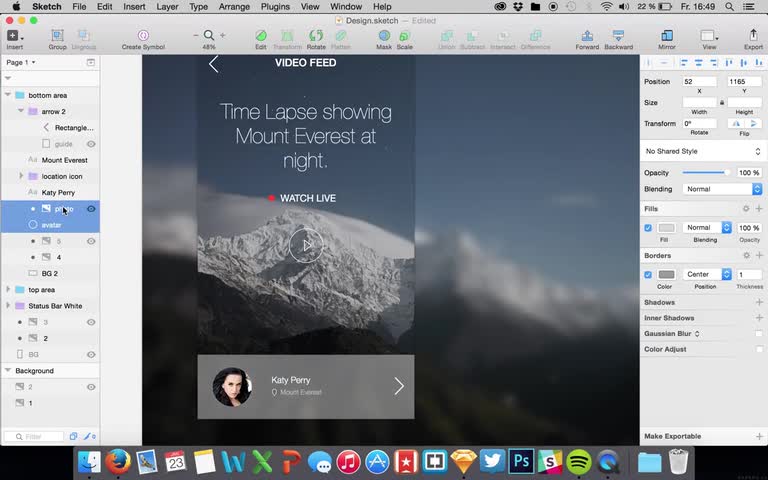Align selected layers to top edge
Screen dimensions: 768x480
pyautogui.click(x=729, y=63)
